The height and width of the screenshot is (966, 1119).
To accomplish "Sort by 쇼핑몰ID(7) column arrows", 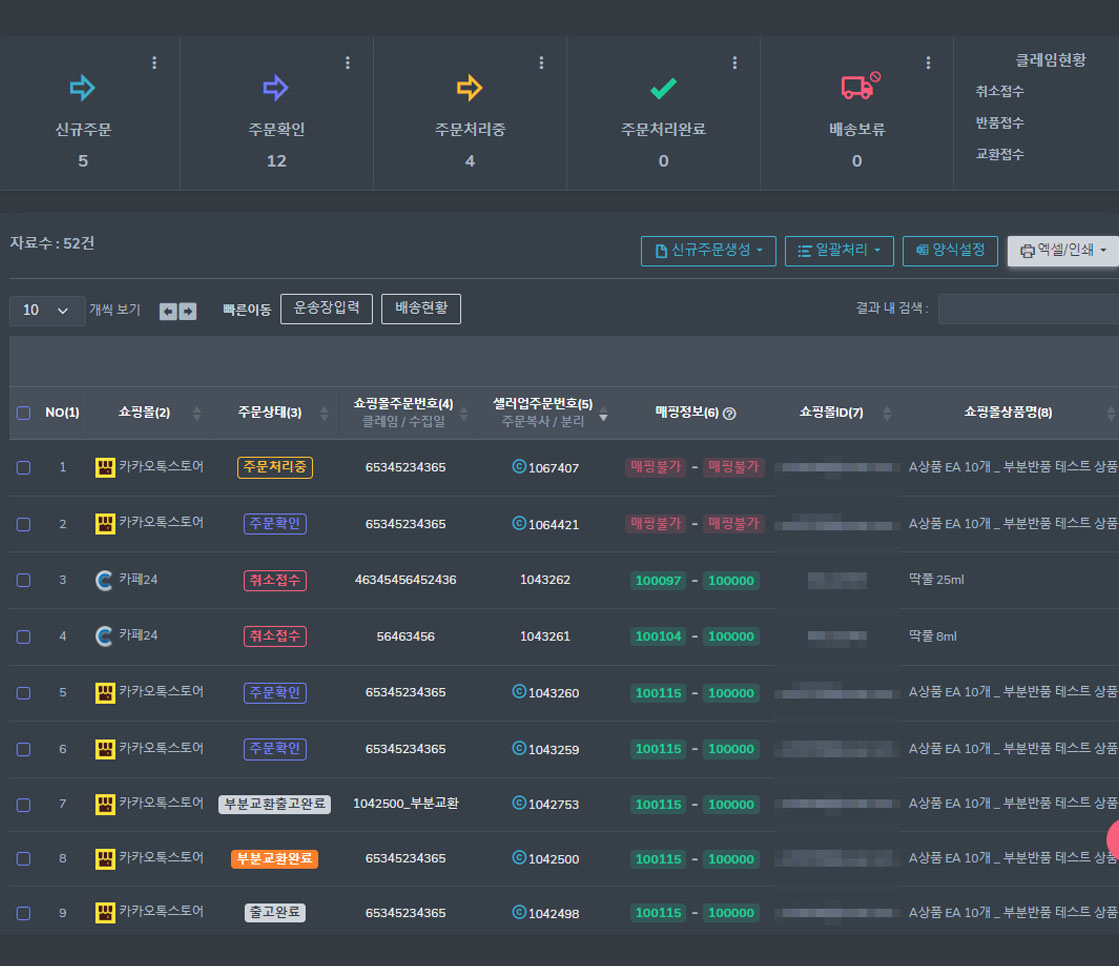I will [887, 413].
